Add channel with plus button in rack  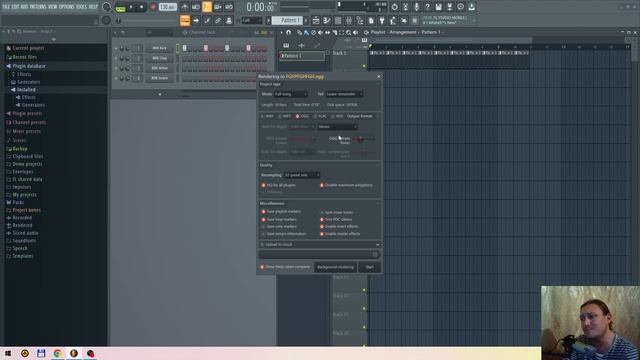pyautogui.click(x=160, y=94)
